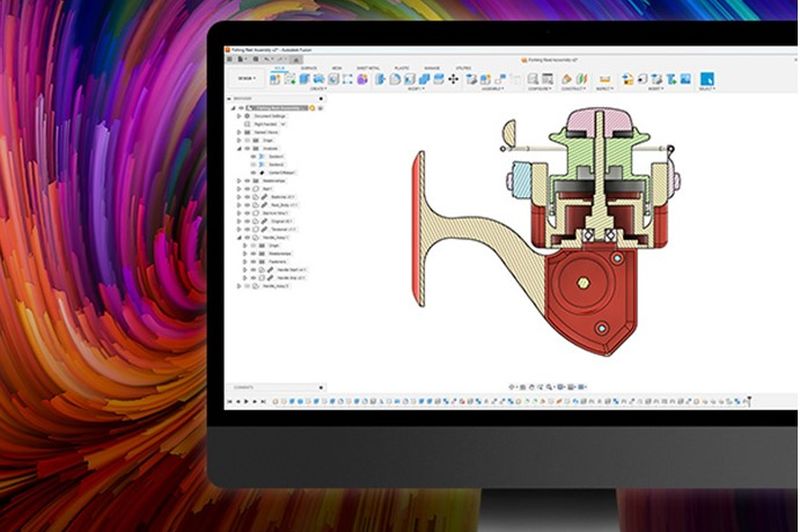The height and width of the screenshot is (532, 800).
Task: Jump to timeline beginning
Action: [230, 402]
